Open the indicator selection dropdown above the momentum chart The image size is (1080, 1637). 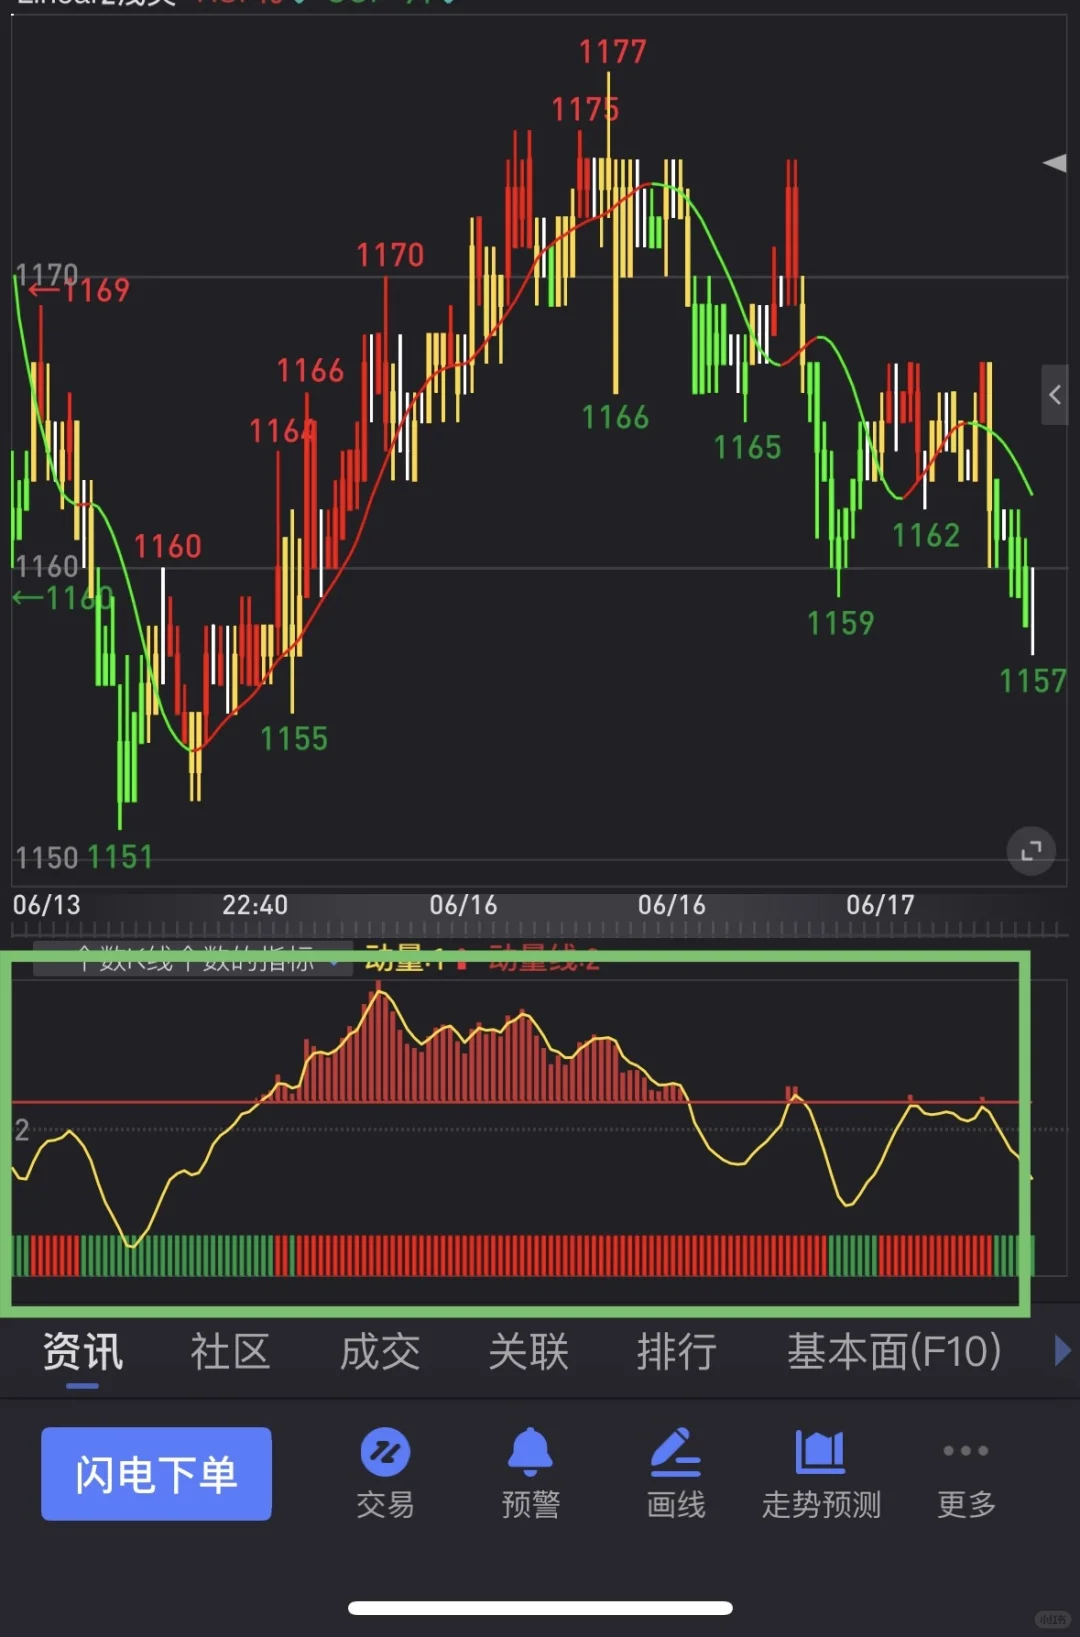coord(193,960)
